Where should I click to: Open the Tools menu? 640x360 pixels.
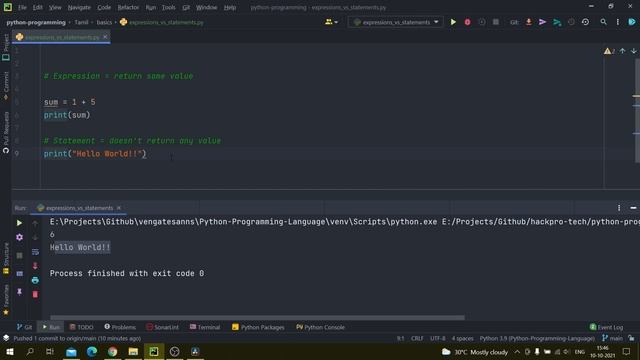coord(168,7)
